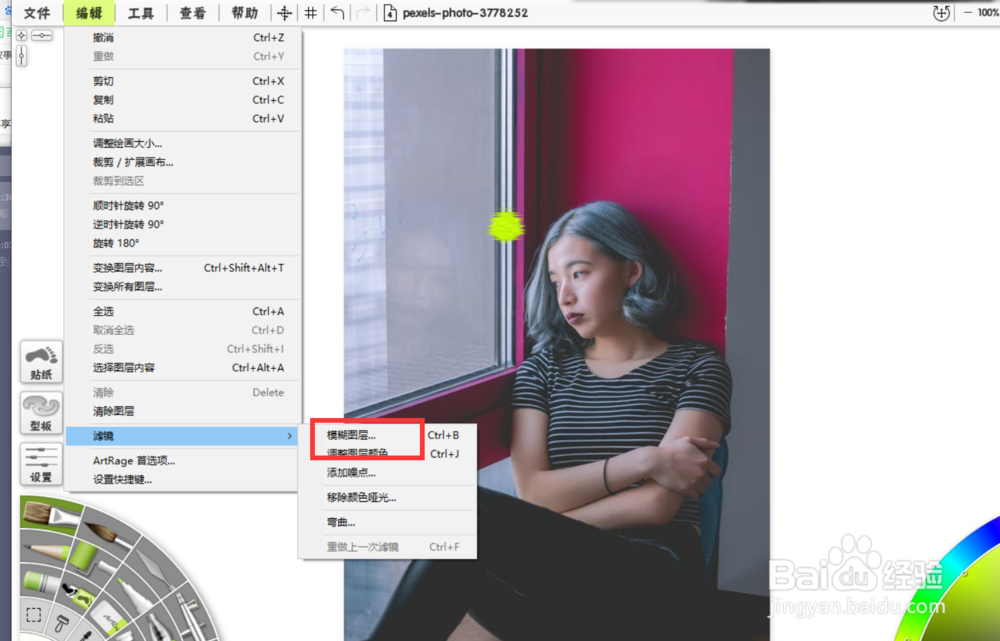Click the canvas move crosshair icon

284,13
